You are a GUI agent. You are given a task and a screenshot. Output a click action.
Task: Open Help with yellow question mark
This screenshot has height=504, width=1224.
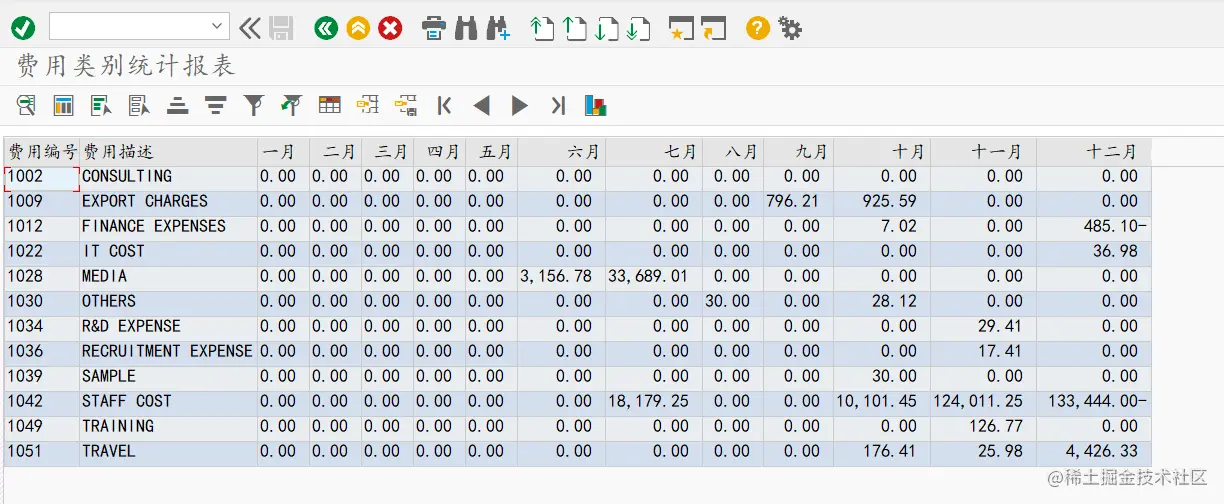pos(758,28)
